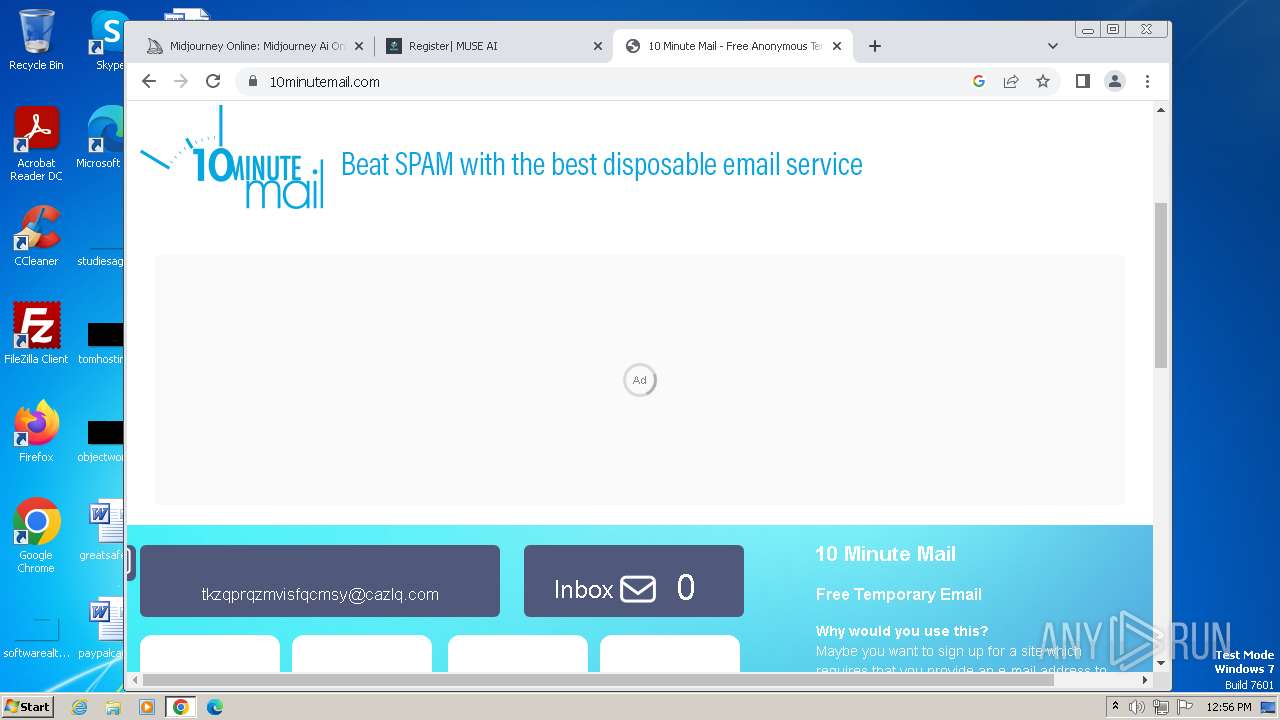This screenshot has height=720, width=1280.
Task: Click the page scrollbar up arrow
Action: pos(1161,110)
